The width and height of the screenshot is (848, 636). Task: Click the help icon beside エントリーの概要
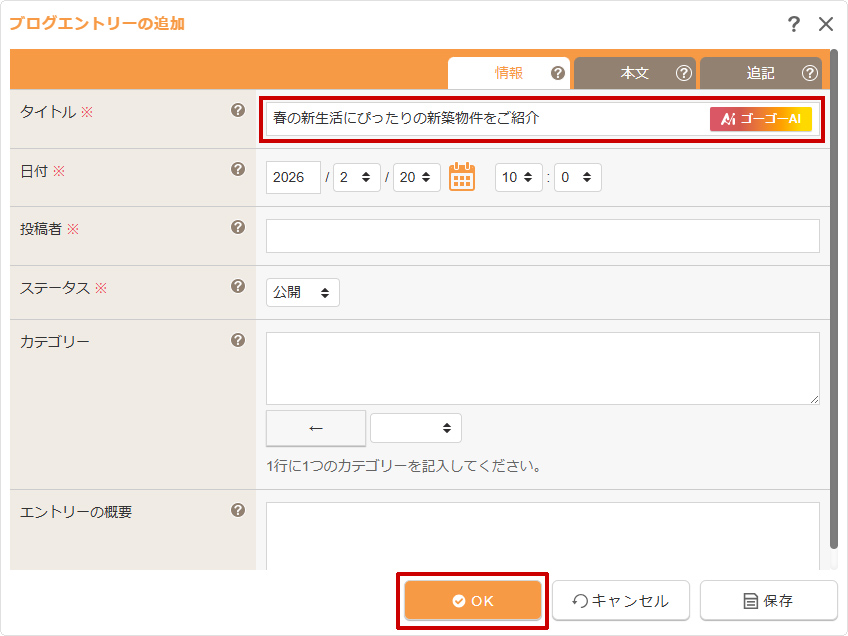click(238, 511)
